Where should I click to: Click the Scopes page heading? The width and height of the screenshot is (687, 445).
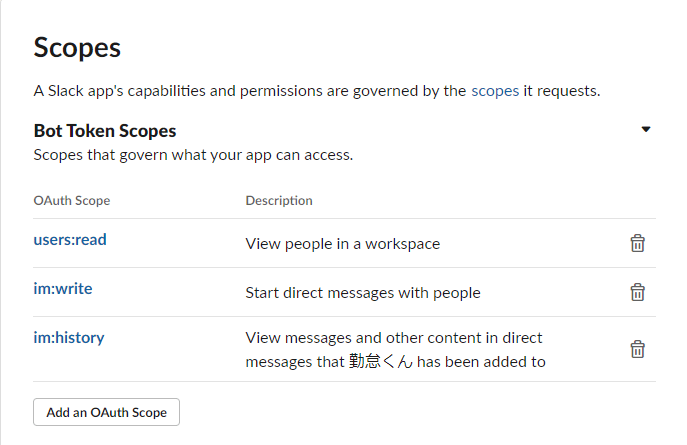77,47
